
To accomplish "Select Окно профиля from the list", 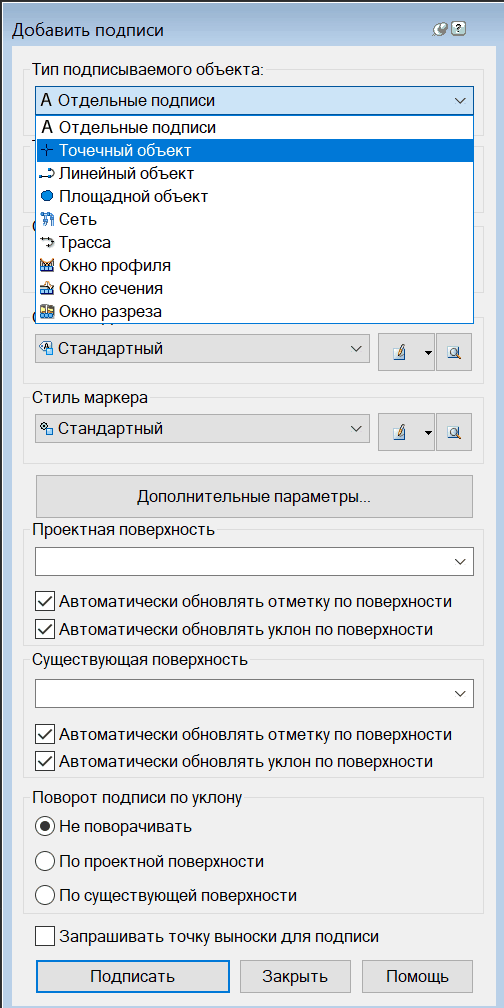I will (x=255, y=266).
